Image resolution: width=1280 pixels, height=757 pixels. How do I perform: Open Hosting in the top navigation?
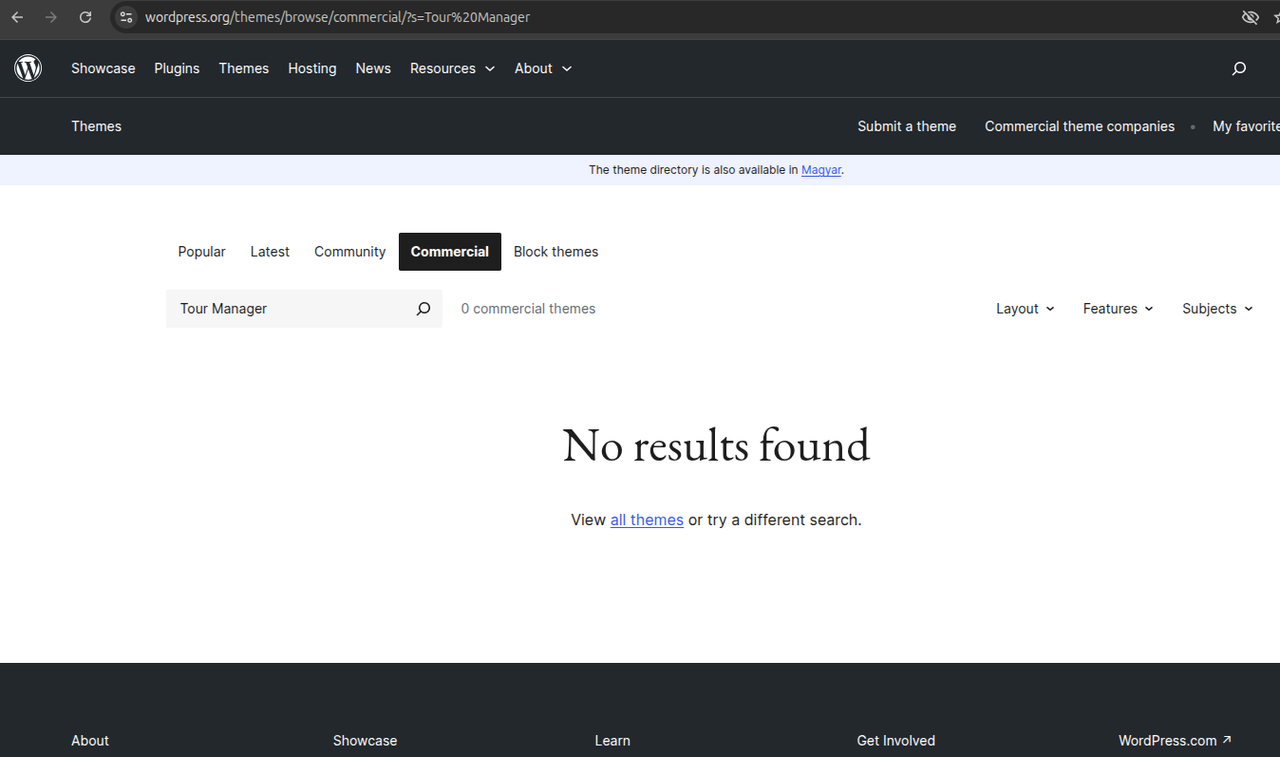tap(312, 68)
